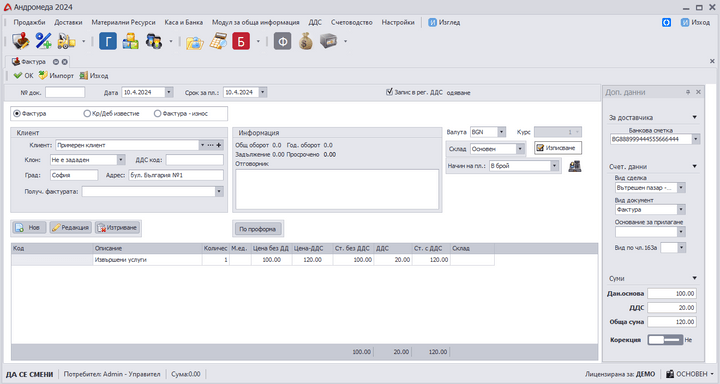Click the round minimize icon on Фактура tab
Viewport: 720px width, 384px height.
coord(56,62)
